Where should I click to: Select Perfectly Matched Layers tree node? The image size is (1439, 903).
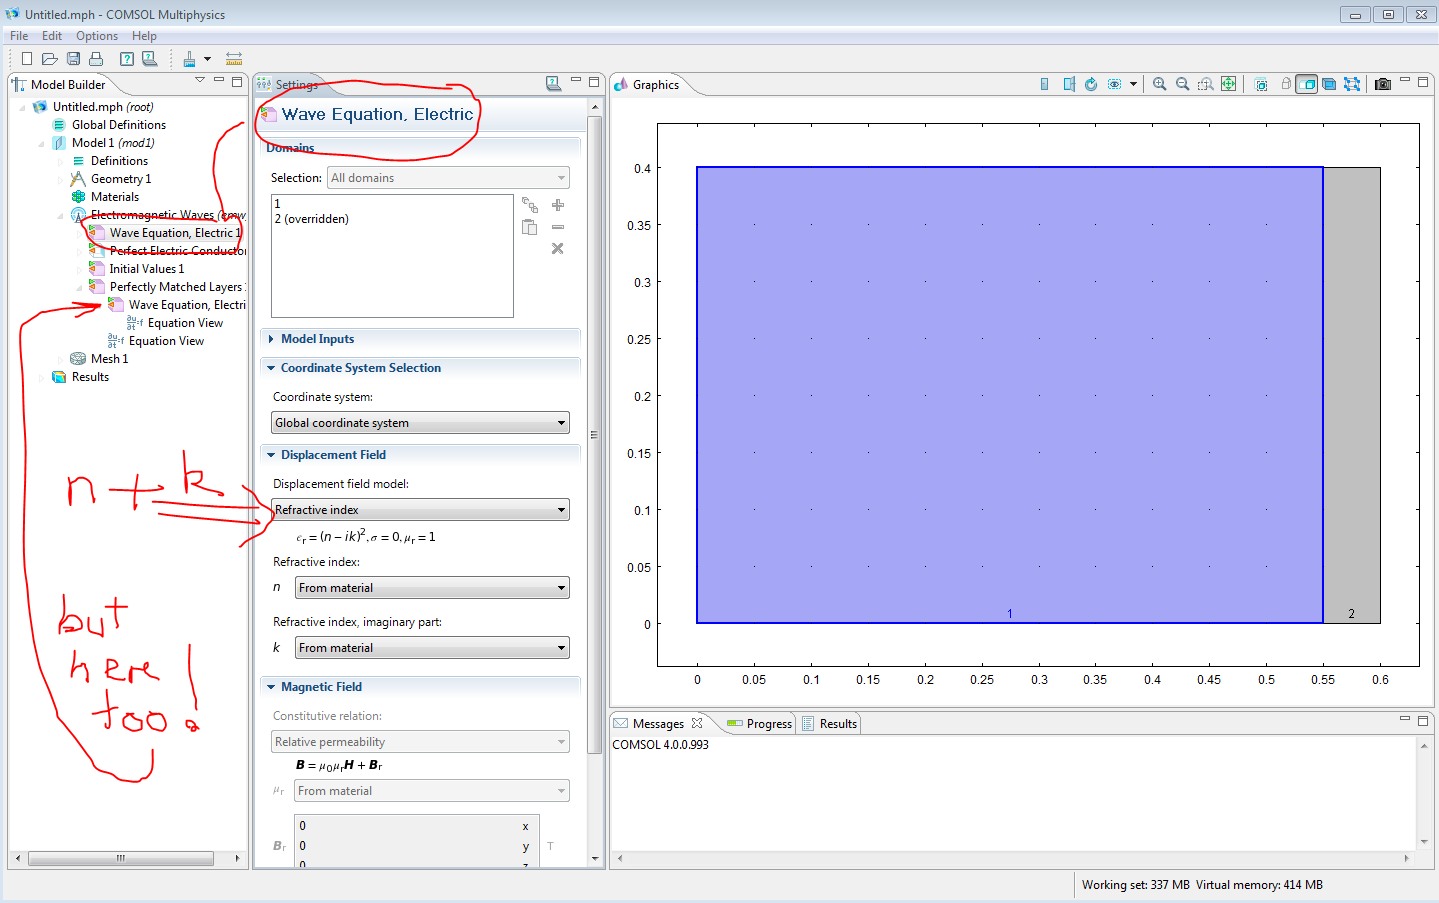click(x=175, y=287)
